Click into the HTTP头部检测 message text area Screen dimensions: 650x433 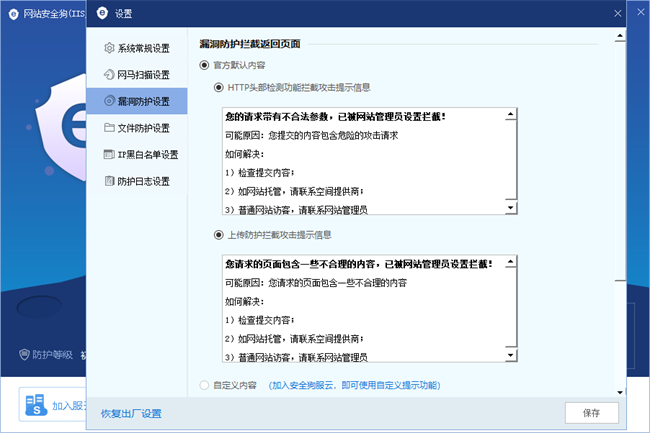(x=364, y=161)
